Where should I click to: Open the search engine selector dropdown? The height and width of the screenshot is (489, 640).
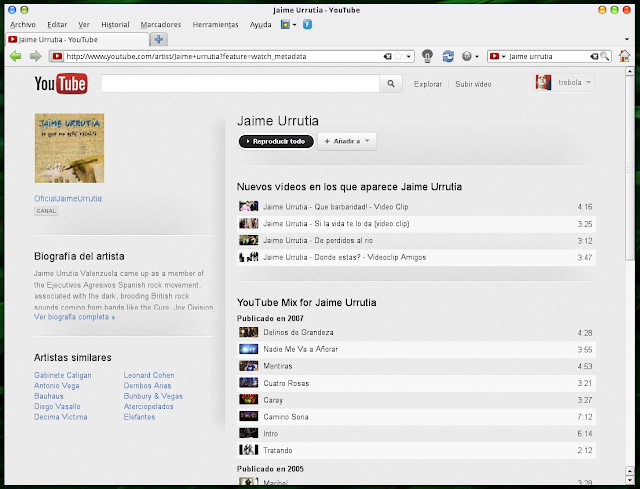coord(504,56)
